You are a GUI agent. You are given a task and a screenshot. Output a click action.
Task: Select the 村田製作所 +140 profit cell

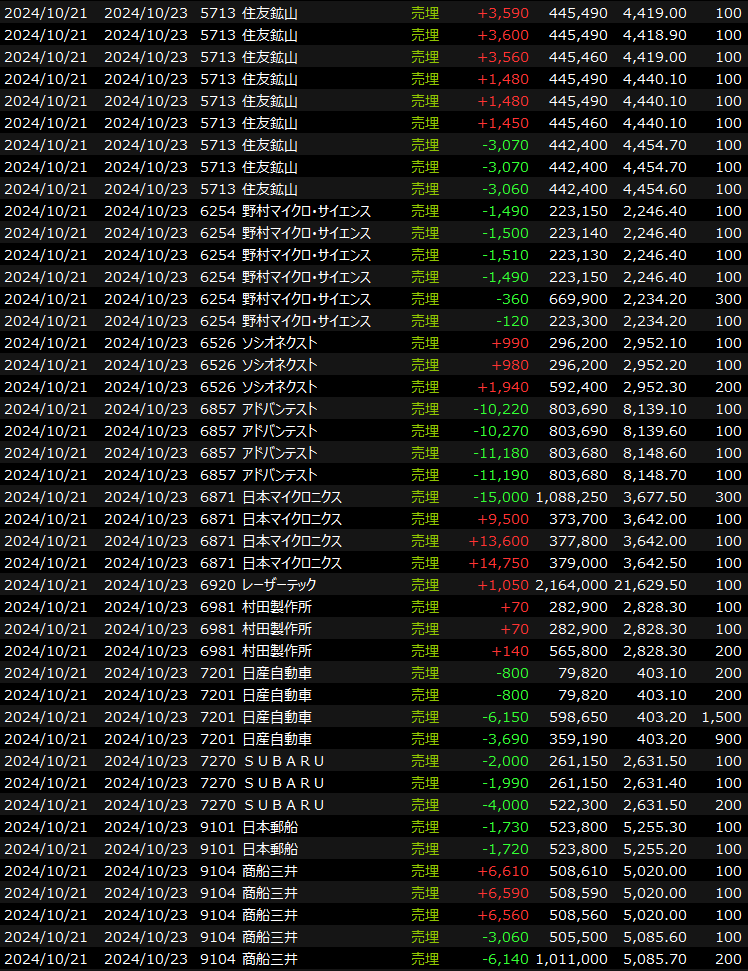512,651
